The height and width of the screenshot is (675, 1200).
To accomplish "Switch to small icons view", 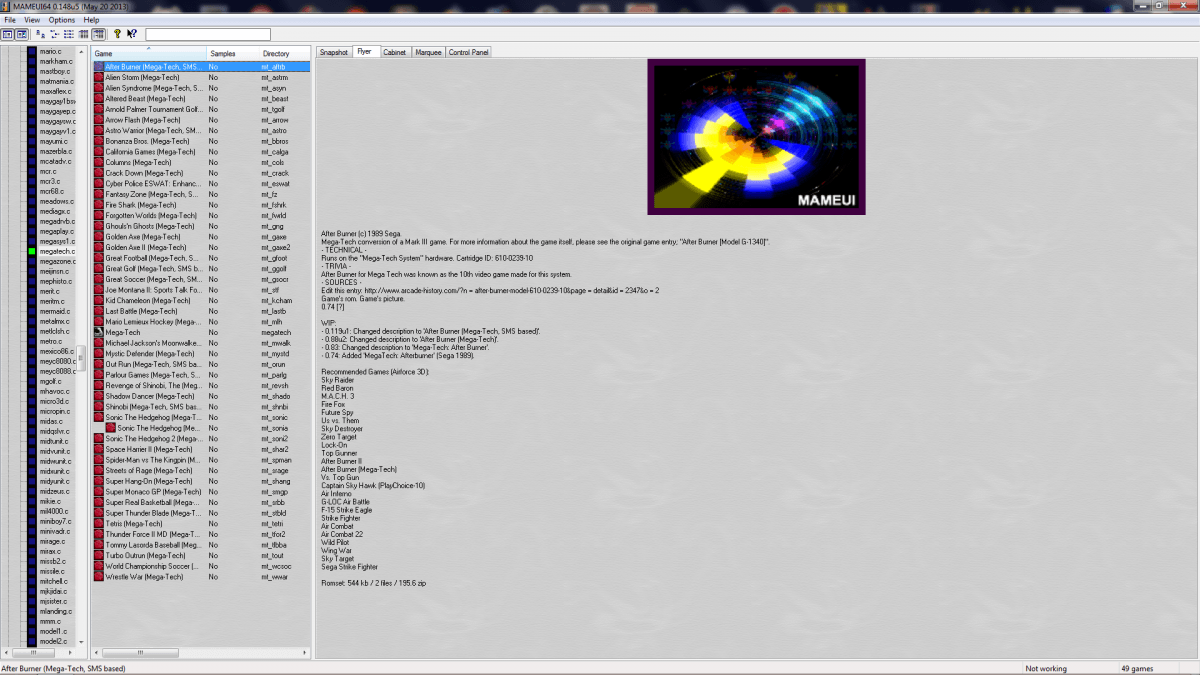I will 54,34.
